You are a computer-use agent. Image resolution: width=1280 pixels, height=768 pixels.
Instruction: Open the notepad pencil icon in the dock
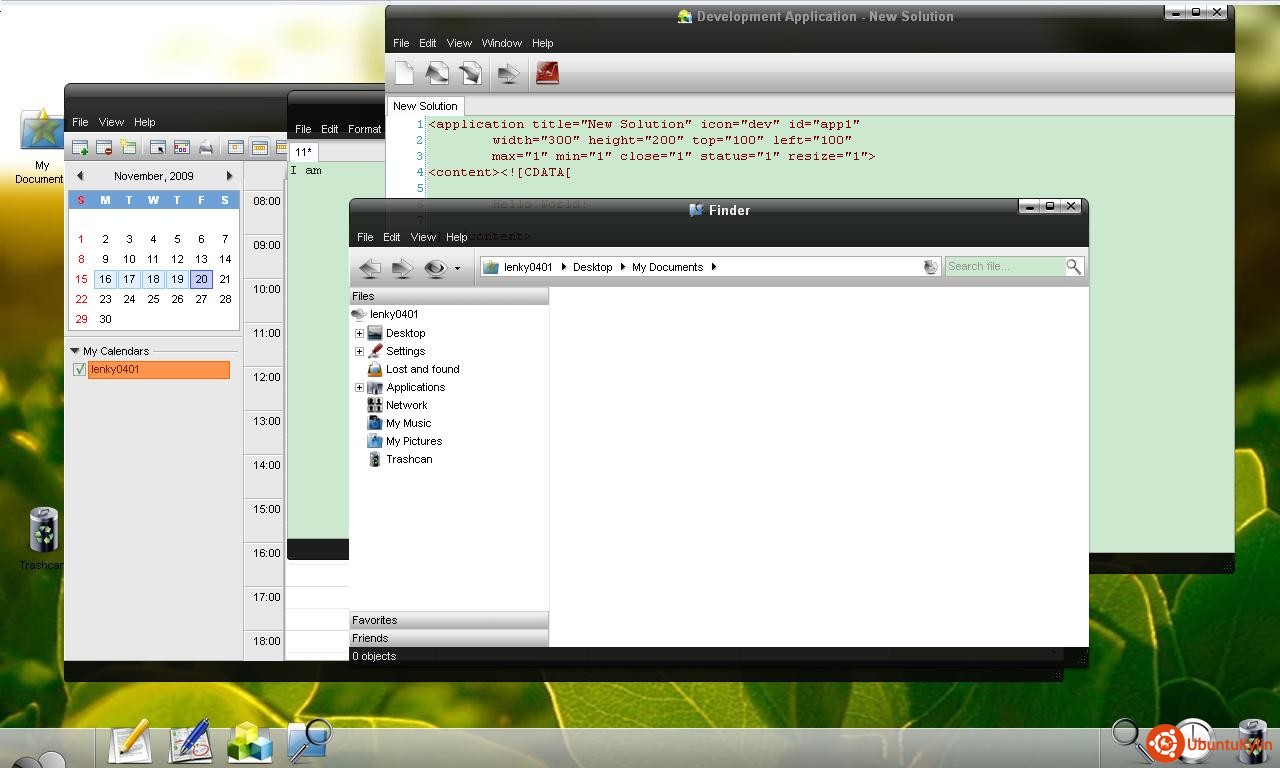click(x=129, y=743)
